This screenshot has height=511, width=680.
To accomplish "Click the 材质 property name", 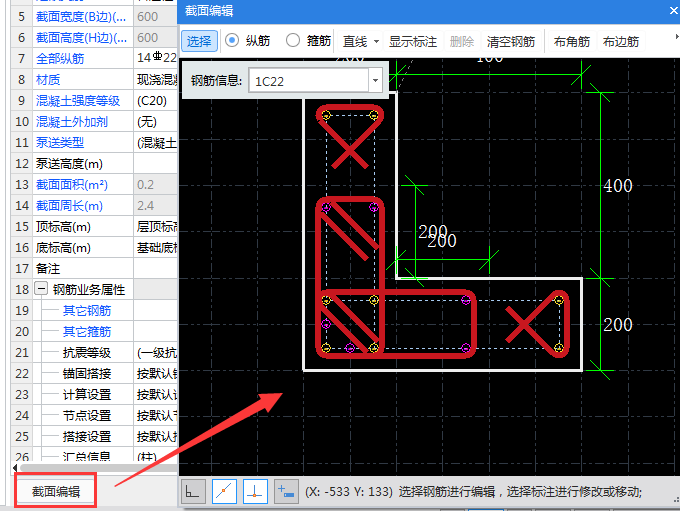I will [48, 80].
